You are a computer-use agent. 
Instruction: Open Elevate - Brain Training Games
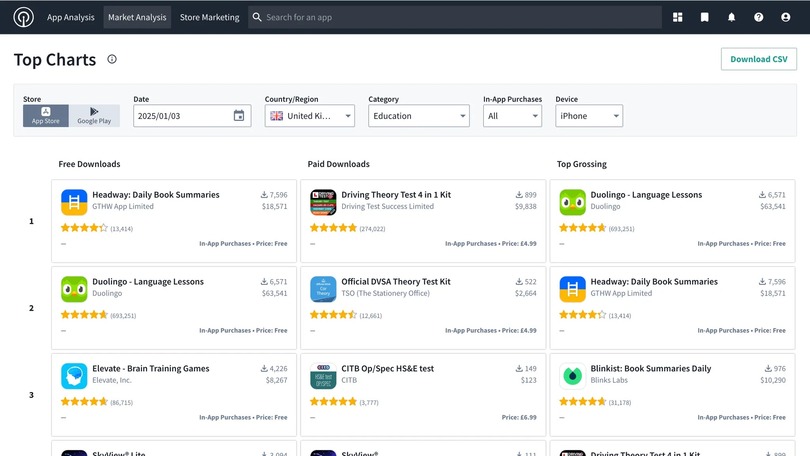coord(150,368)
